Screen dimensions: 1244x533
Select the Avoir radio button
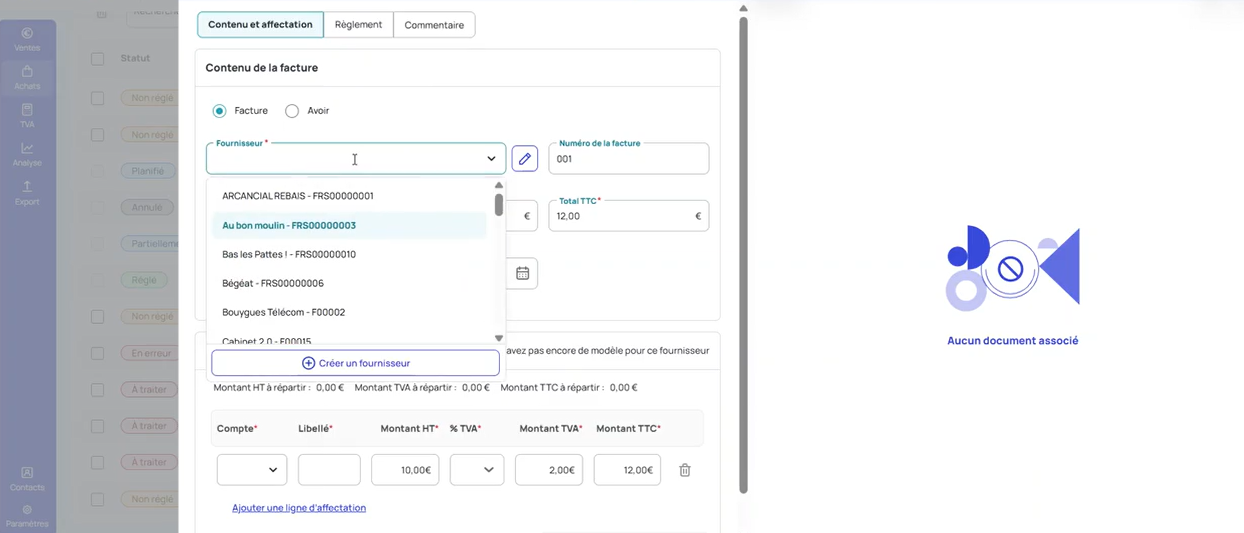click(292, 111)
